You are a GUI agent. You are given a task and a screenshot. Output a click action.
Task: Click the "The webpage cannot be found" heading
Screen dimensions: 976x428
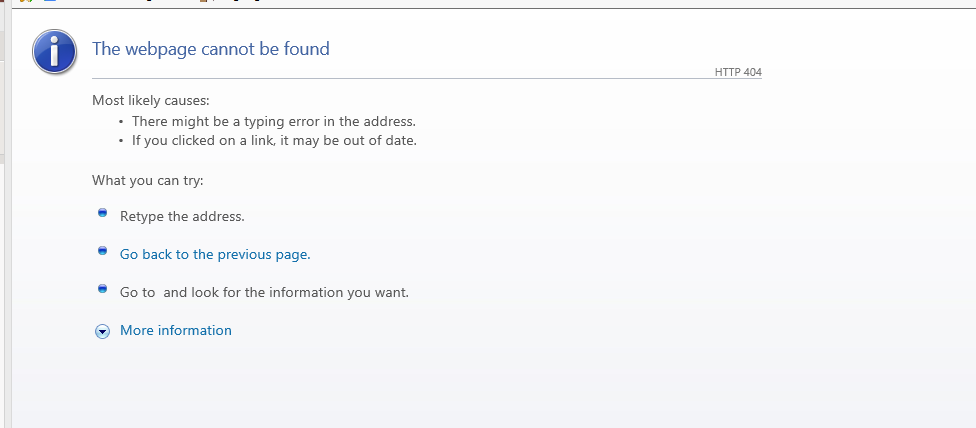point(211,48)
